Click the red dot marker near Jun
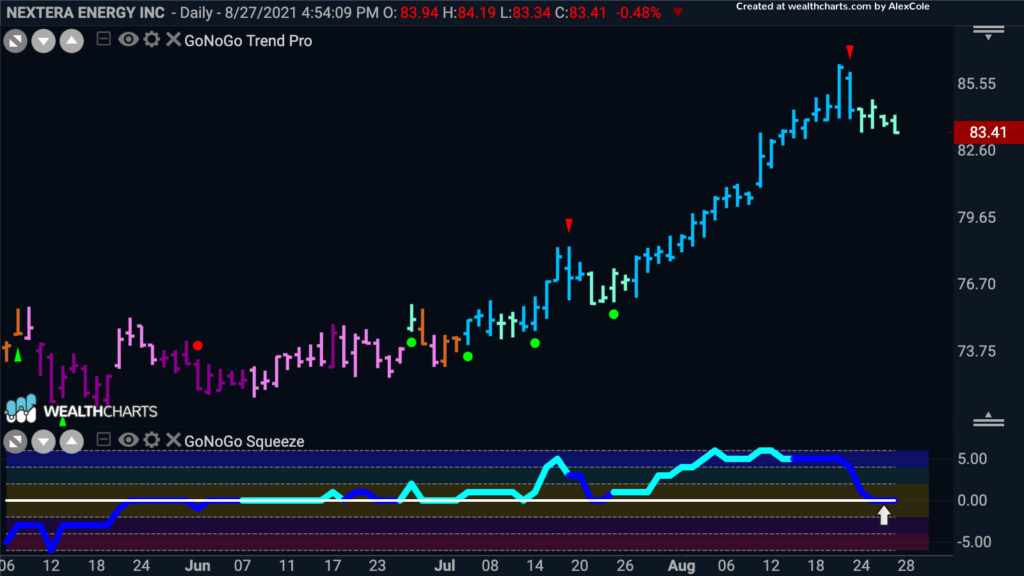Image resolution: width=1024 pixels, height=576 pixels. [198, 345]
